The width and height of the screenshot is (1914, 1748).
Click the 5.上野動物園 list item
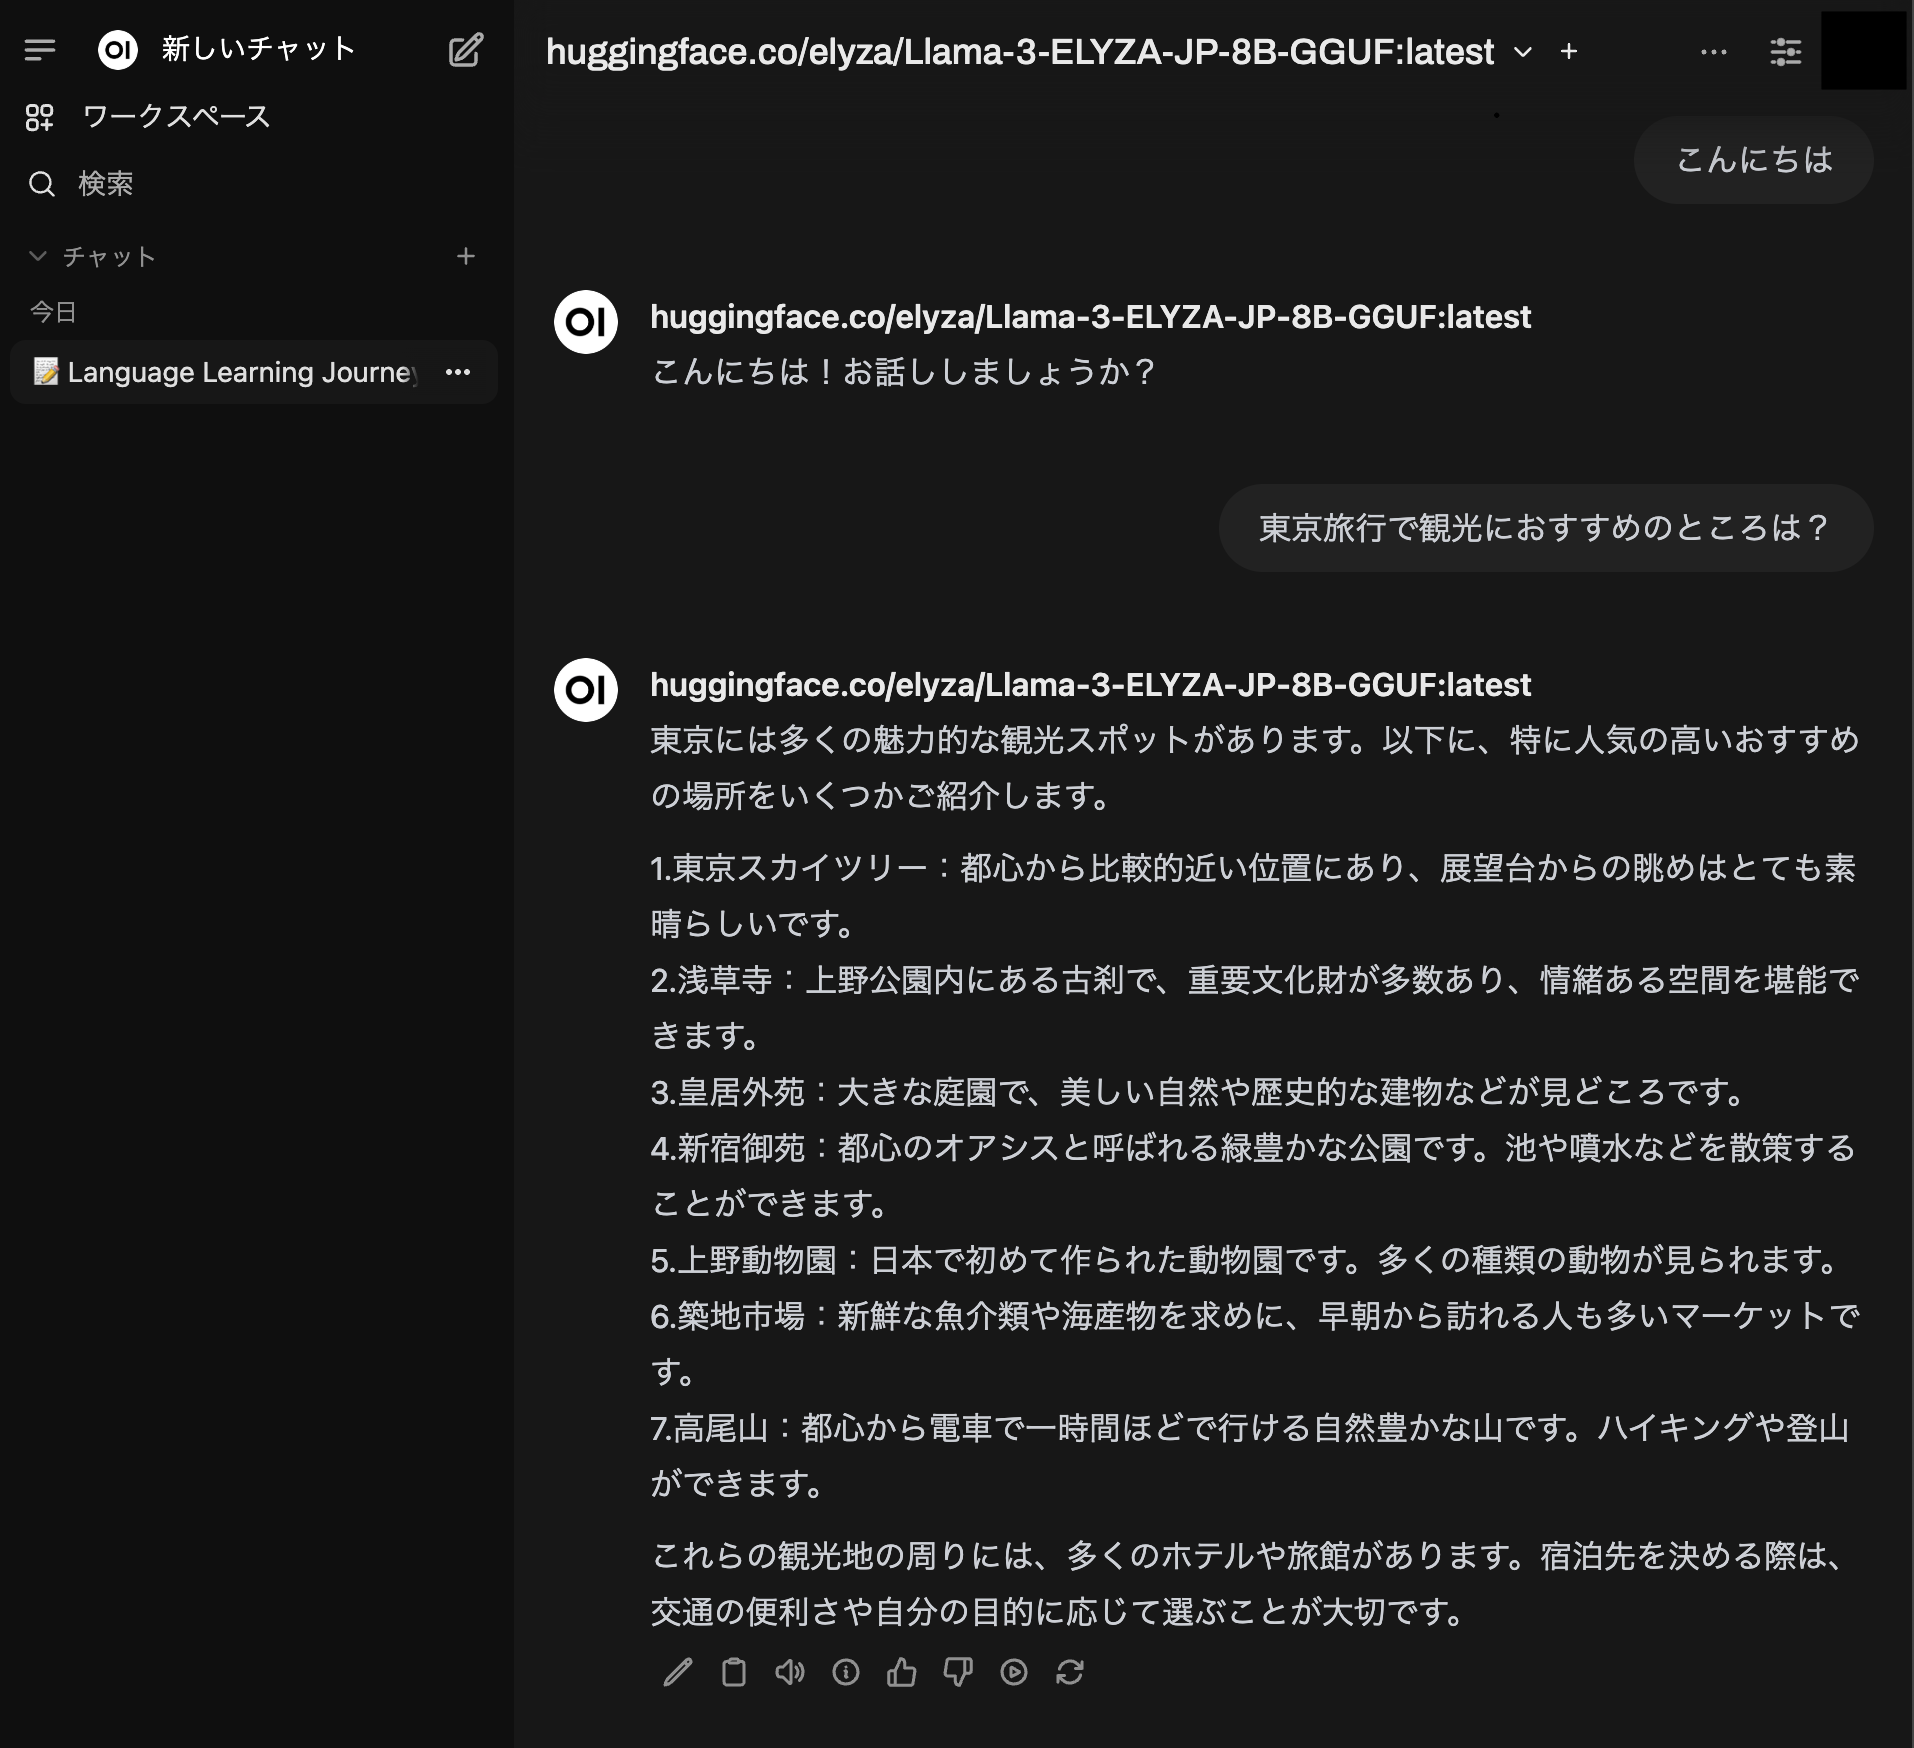point(1246,1260)
